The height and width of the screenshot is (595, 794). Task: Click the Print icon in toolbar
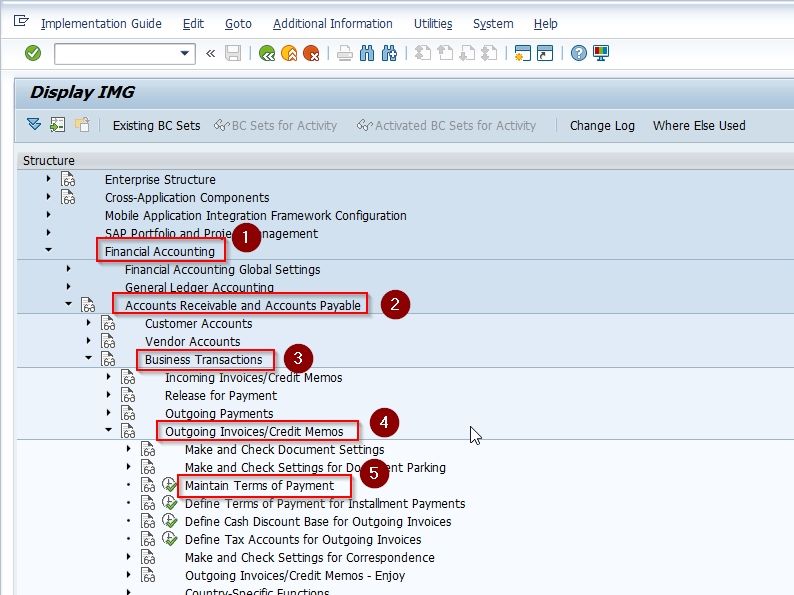(345, 53)
